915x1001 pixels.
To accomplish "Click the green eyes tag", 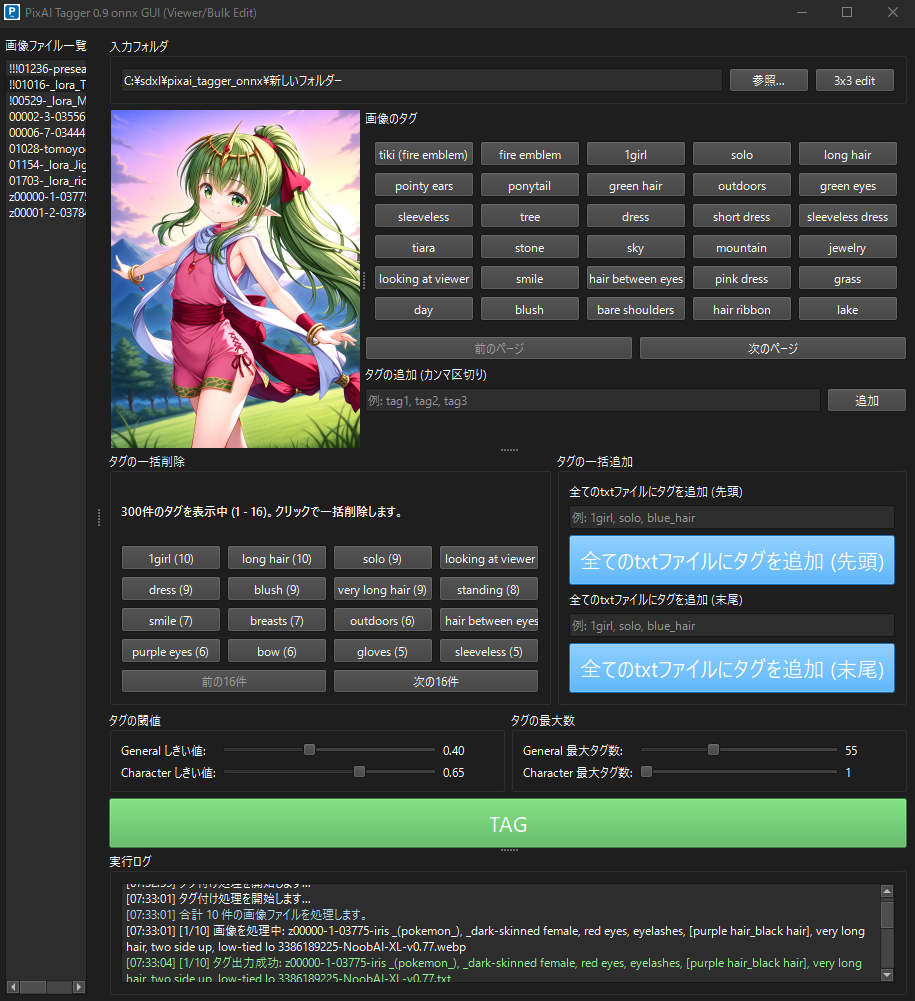I will [848, 186].
